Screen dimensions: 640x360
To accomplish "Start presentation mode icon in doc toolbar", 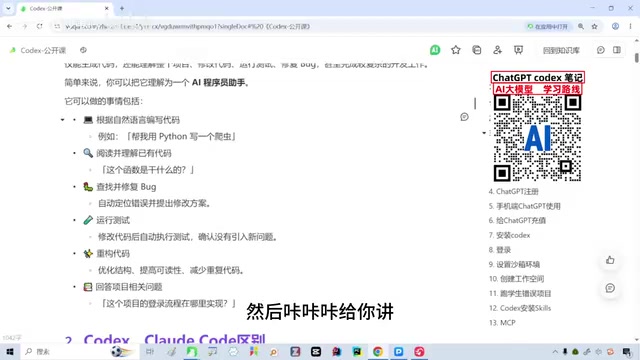I will (x=518, y=50).
